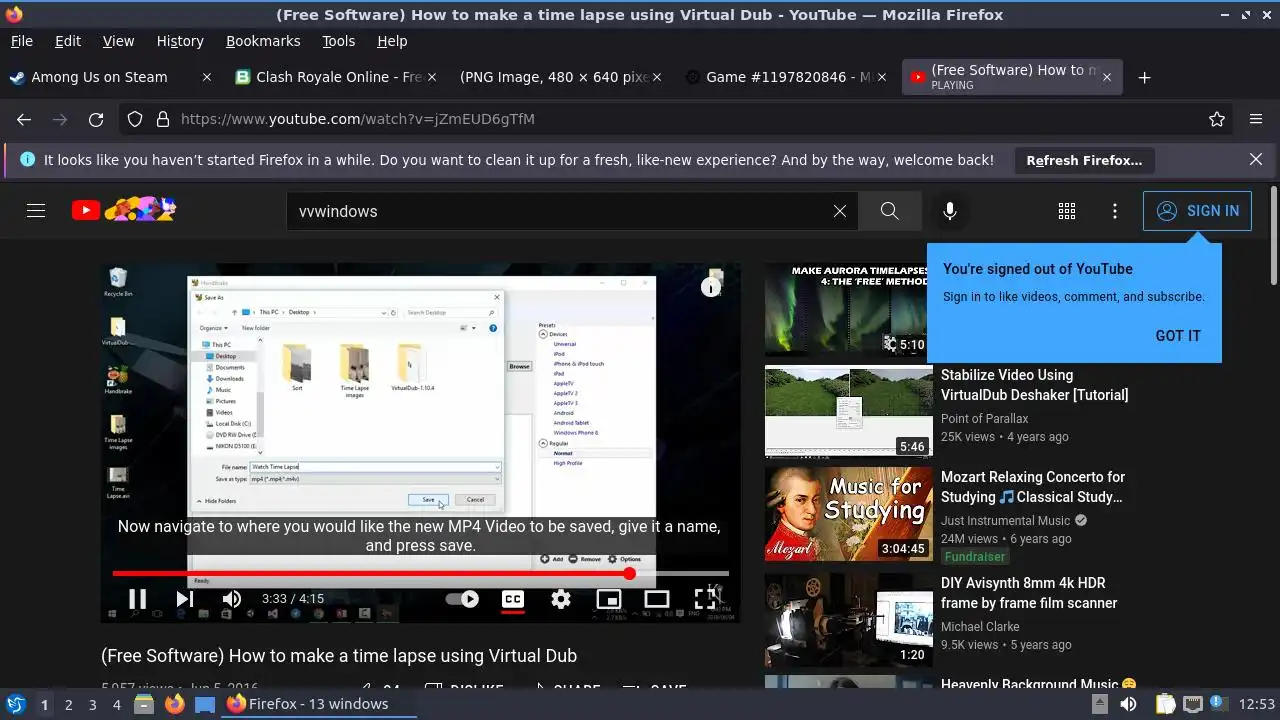1280x720 pixels.
Task: Skip to the next video
Action: pyautogui.click(x=185, y=599)
